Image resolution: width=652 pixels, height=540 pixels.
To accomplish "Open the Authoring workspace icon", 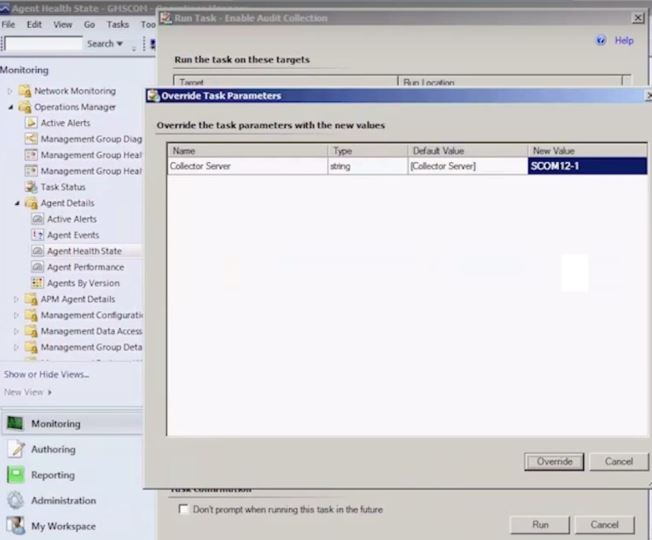I will point(16,450).
